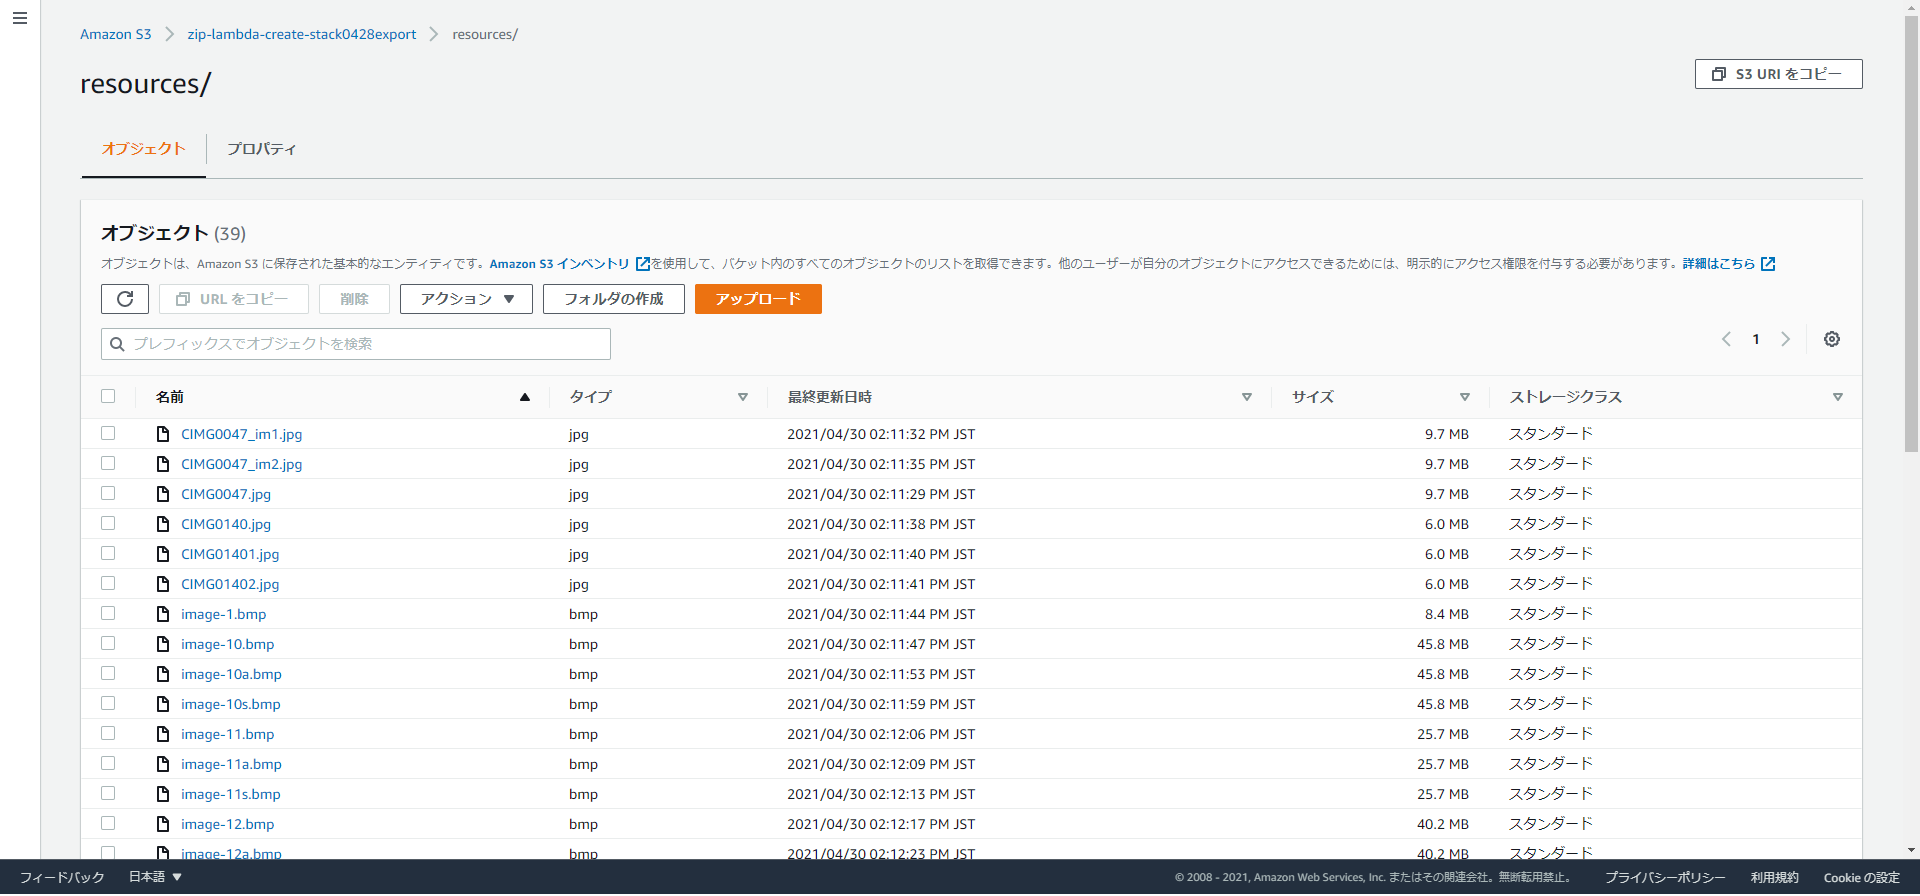Click the 削除 button
Viewport: 1920px width, 896px height.
(354, 299)
